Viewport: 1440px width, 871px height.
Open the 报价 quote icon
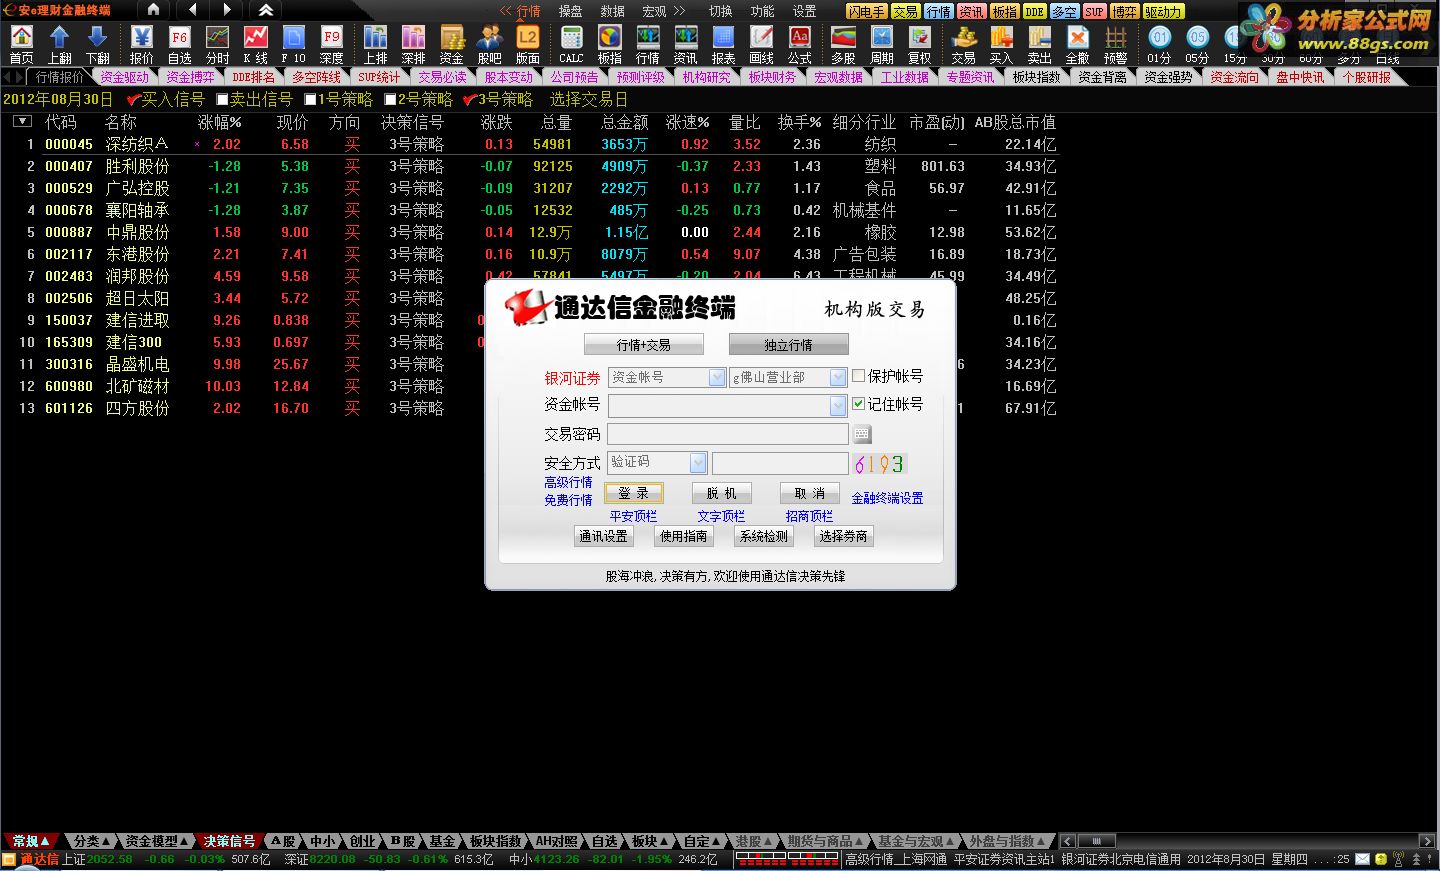141,44
